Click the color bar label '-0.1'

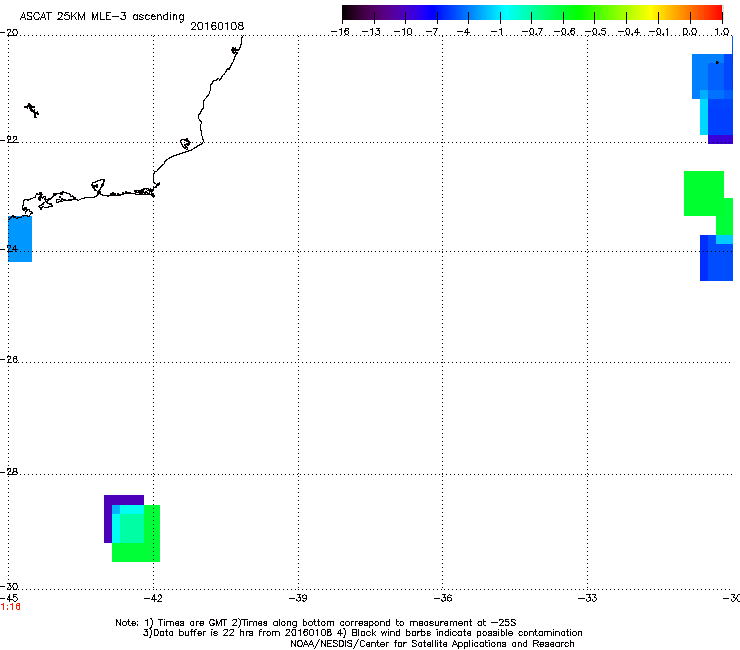pyautogui.click(x=659, y=32)
